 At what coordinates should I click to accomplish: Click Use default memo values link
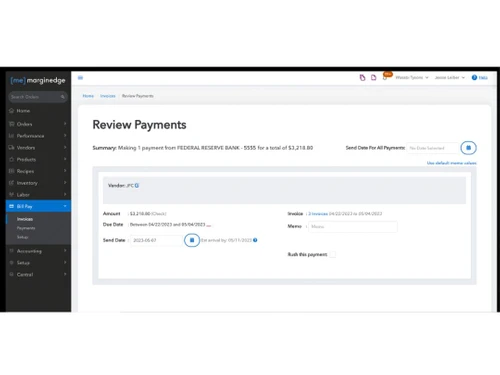pyautogui.click(x=452, y=163)
